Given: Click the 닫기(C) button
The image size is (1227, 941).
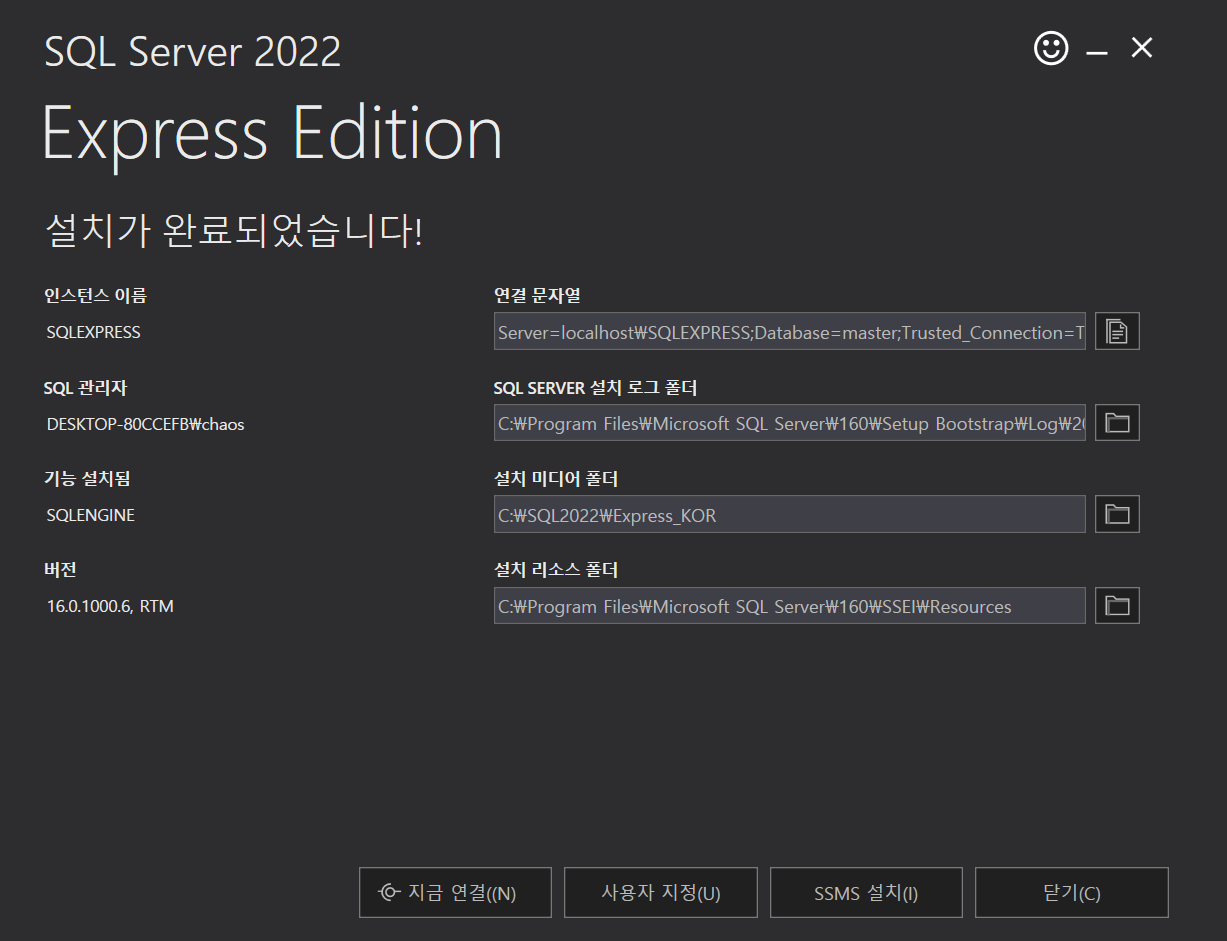Looking at the screenshot, I should coord(1072,892).
